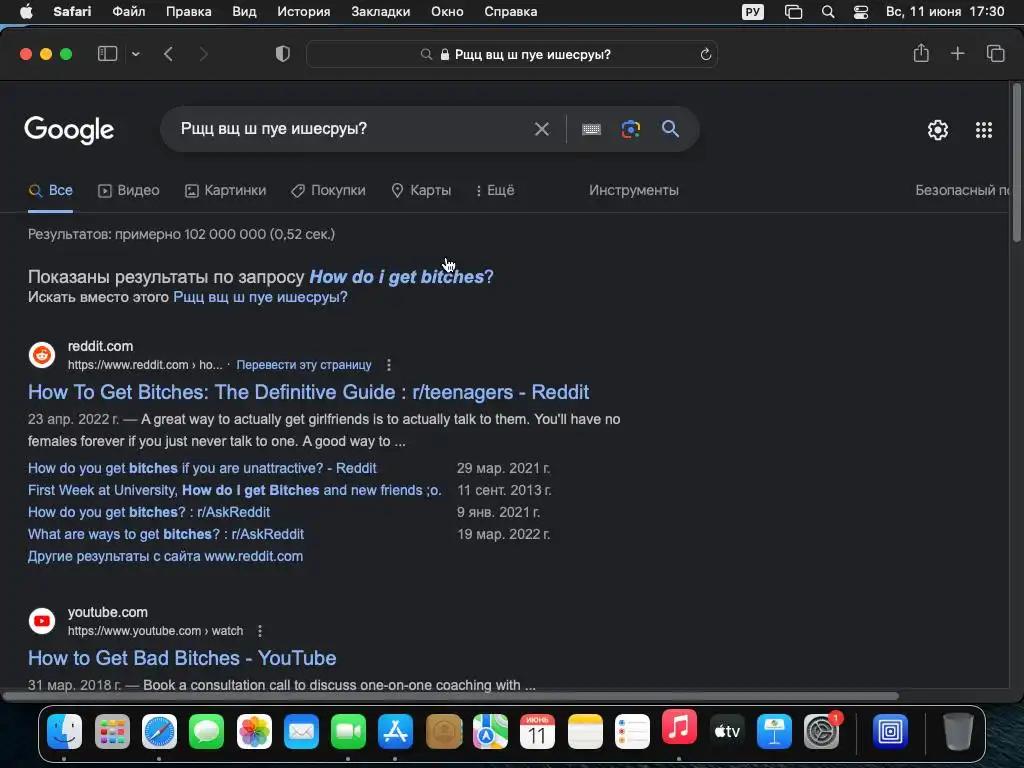Image resolution: width=1024 pixels, height=768 pixels.
Task: Switch to the Видео tab
Action: pos(129,190)
